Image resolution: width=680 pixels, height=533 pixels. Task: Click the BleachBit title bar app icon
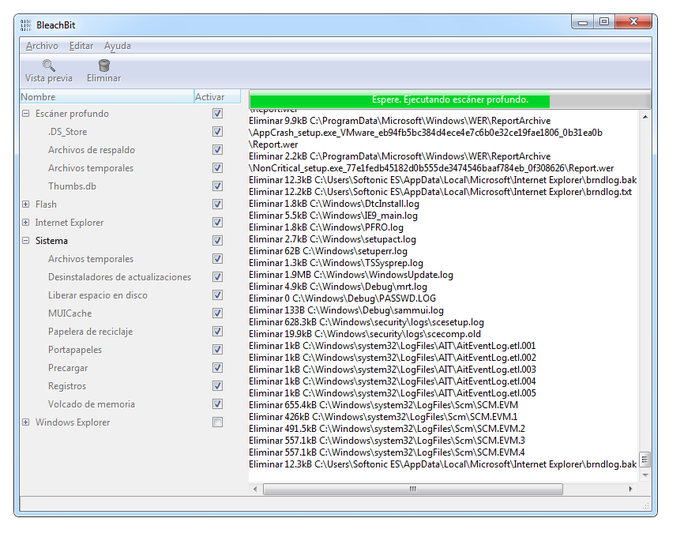[26, 25]
